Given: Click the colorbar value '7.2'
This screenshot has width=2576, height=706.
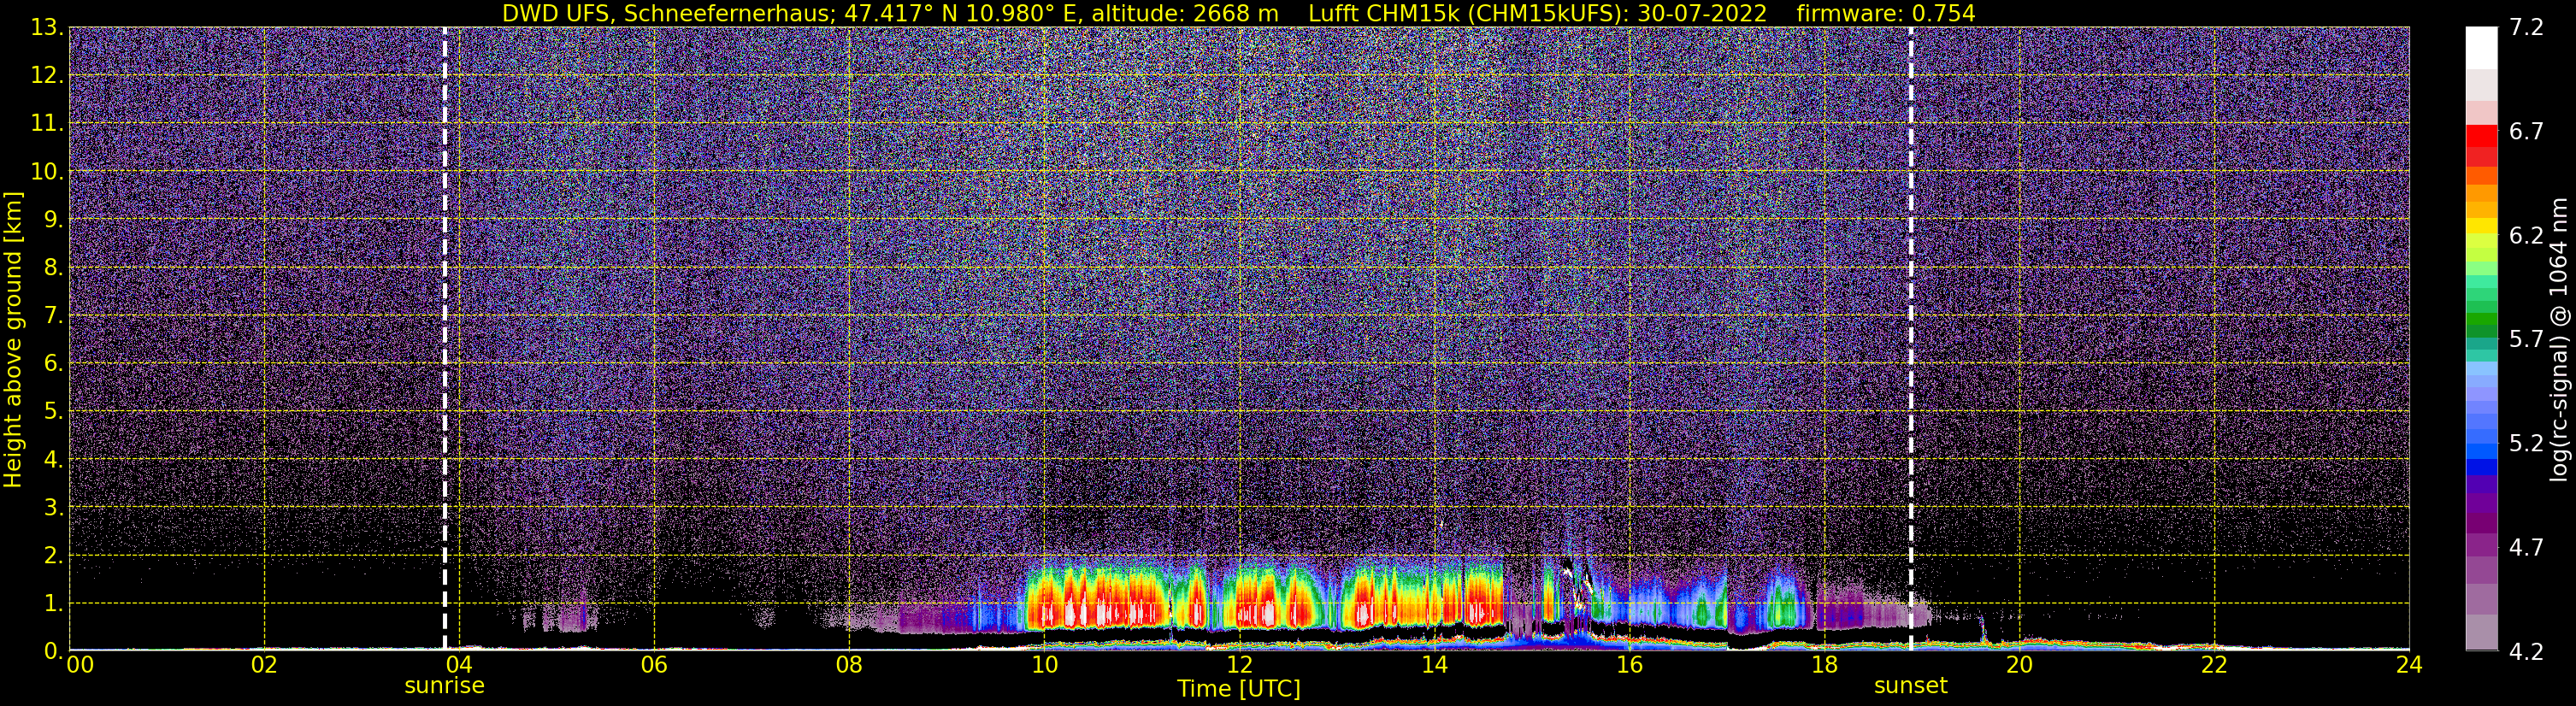Looking at the screenshot, I should (2527, 28).
